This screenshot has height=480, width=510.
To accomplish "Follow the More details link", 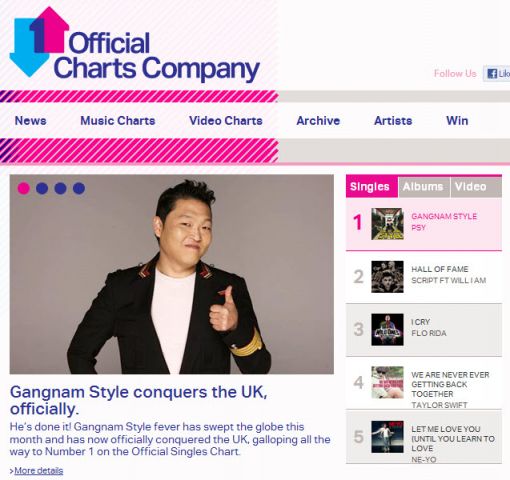I will (39, 471).
